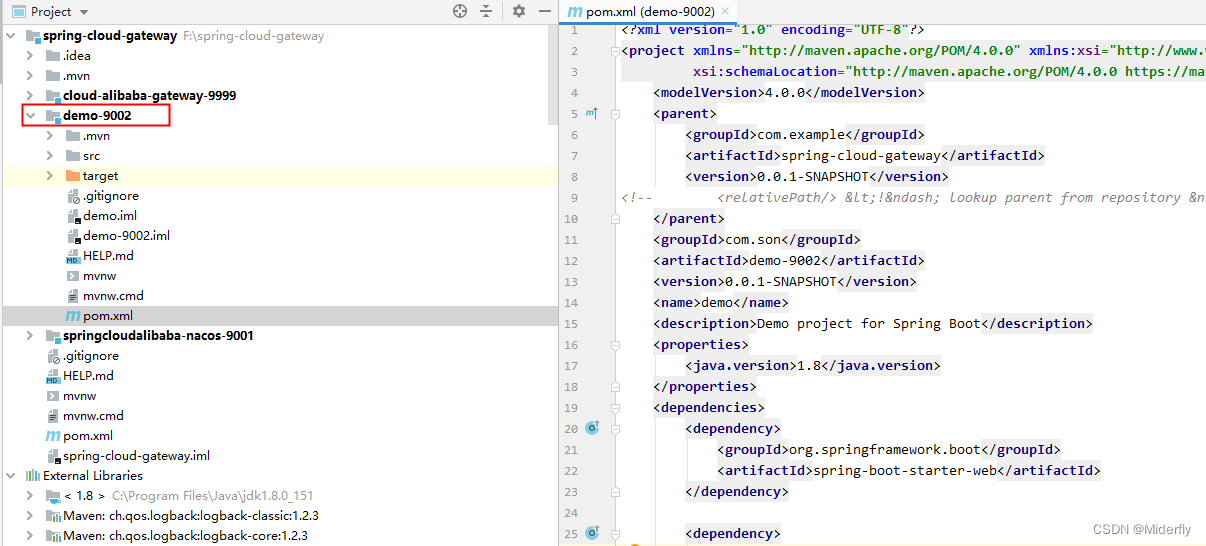Switch to the pom.xml (demo-9002) tab
Viewport: 1206px width, 546px height.
click(x=649, y=12)
